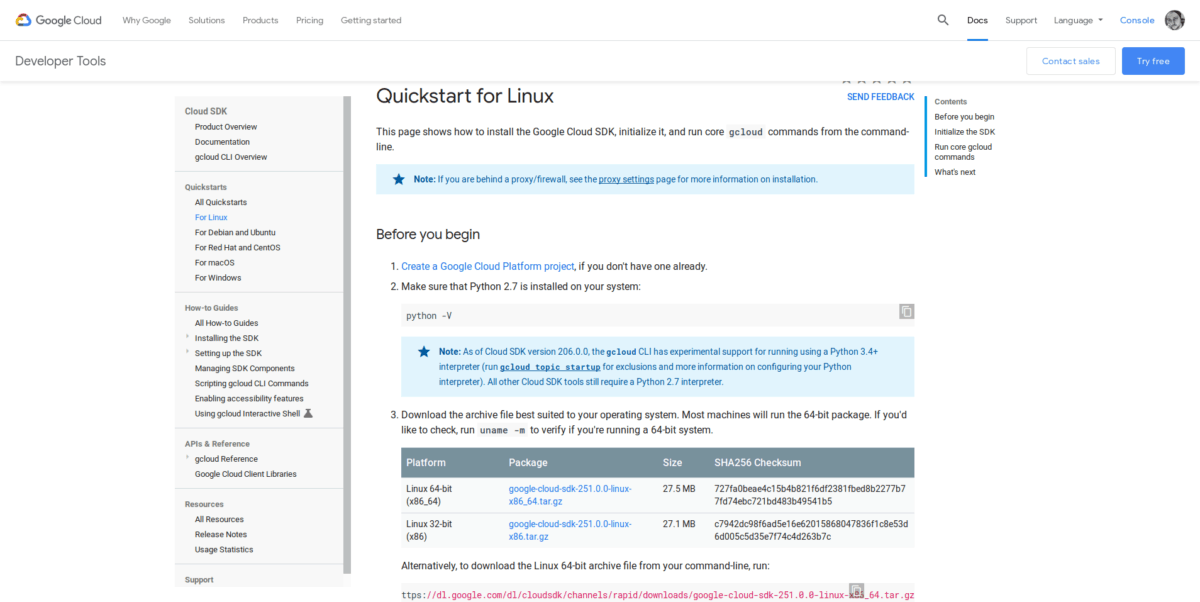Screen dimensions: 1200x602
Task: Copy the download URL code snippet
Action: click(856, 591)
